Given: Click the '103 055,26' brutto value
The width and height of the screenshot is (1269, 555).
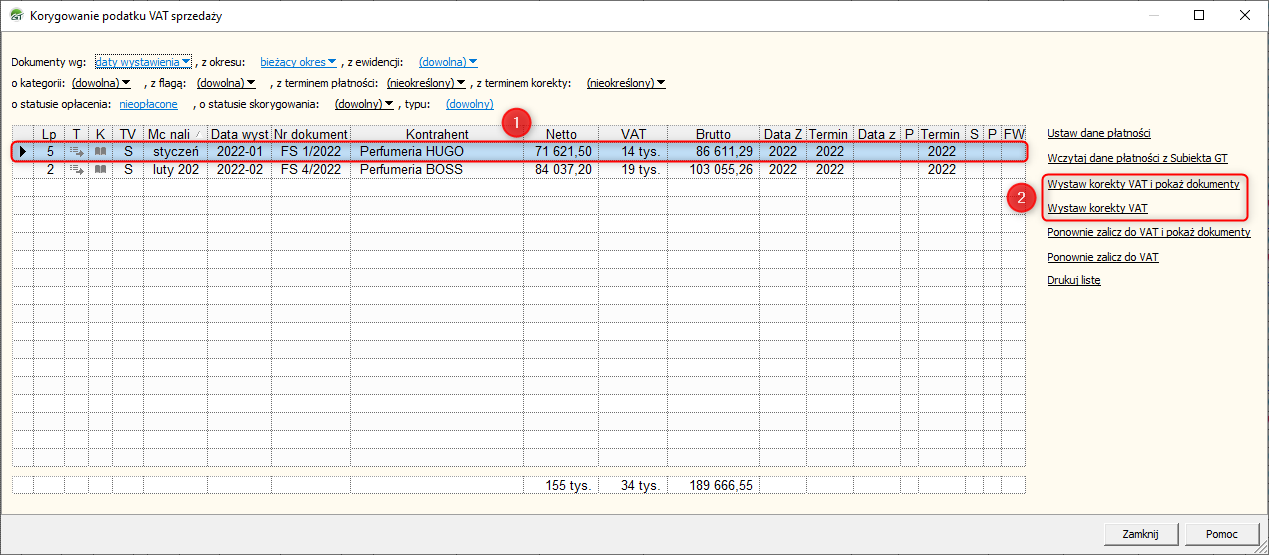Looking at the screenshot, I should click(720, 170).
